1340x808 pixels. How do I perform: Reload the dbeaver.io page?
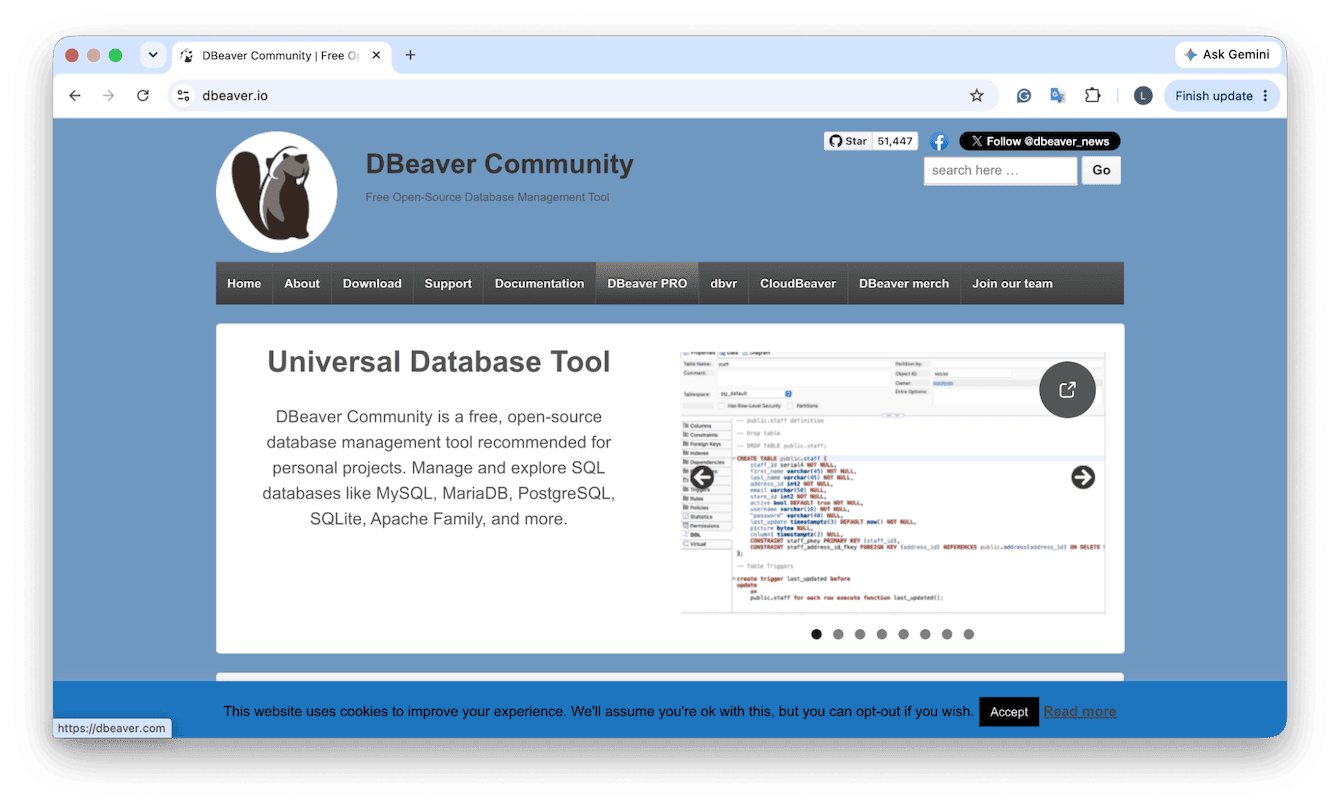click(143, 96)
